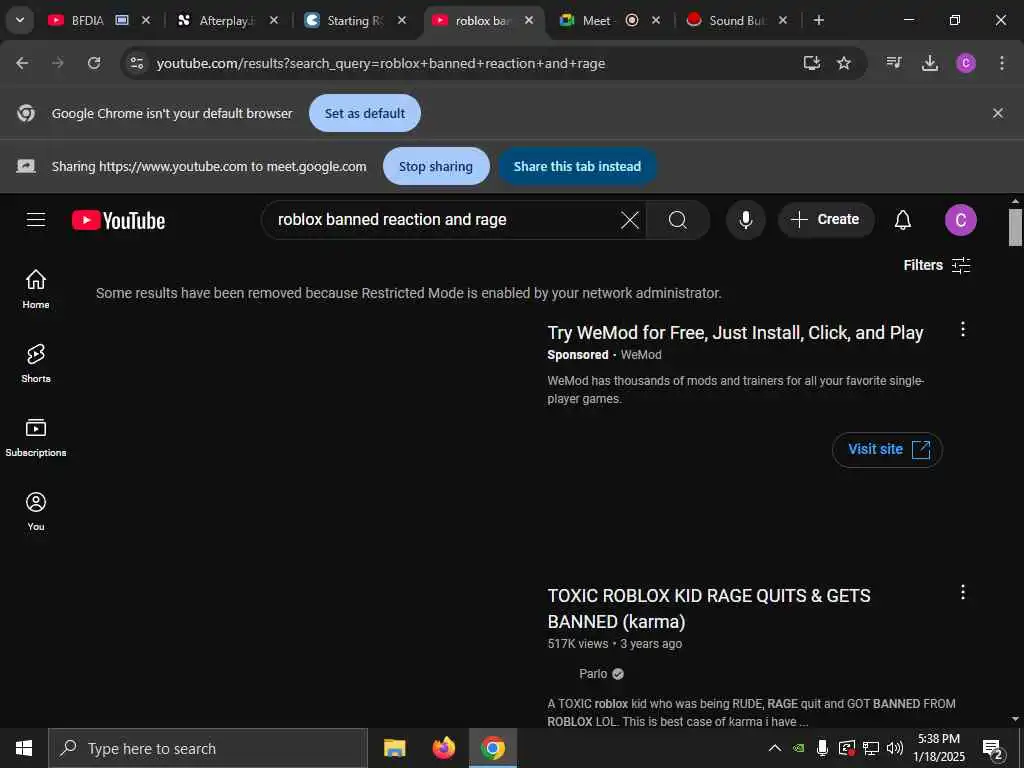1024x768 pixels.
Task: Stop sharing to meet.google.com
Action: point(436,167)
